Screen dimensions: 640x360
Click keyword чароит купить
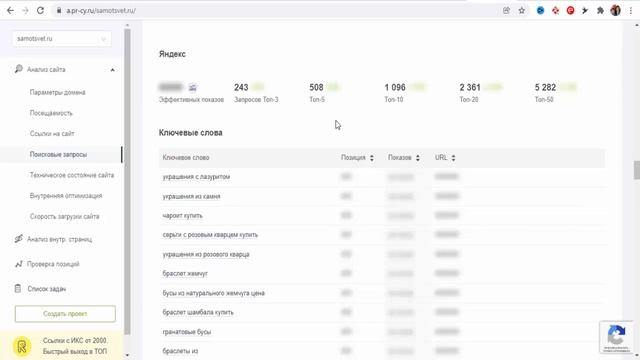(x=182, y=216)
